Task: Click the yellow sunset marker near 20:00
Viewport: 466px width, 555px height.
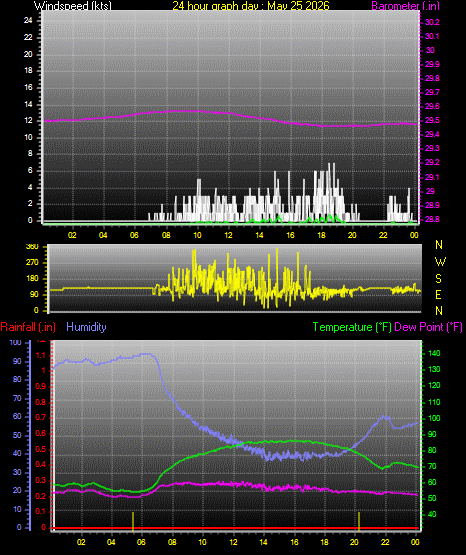Action: [x=359, y=521]
